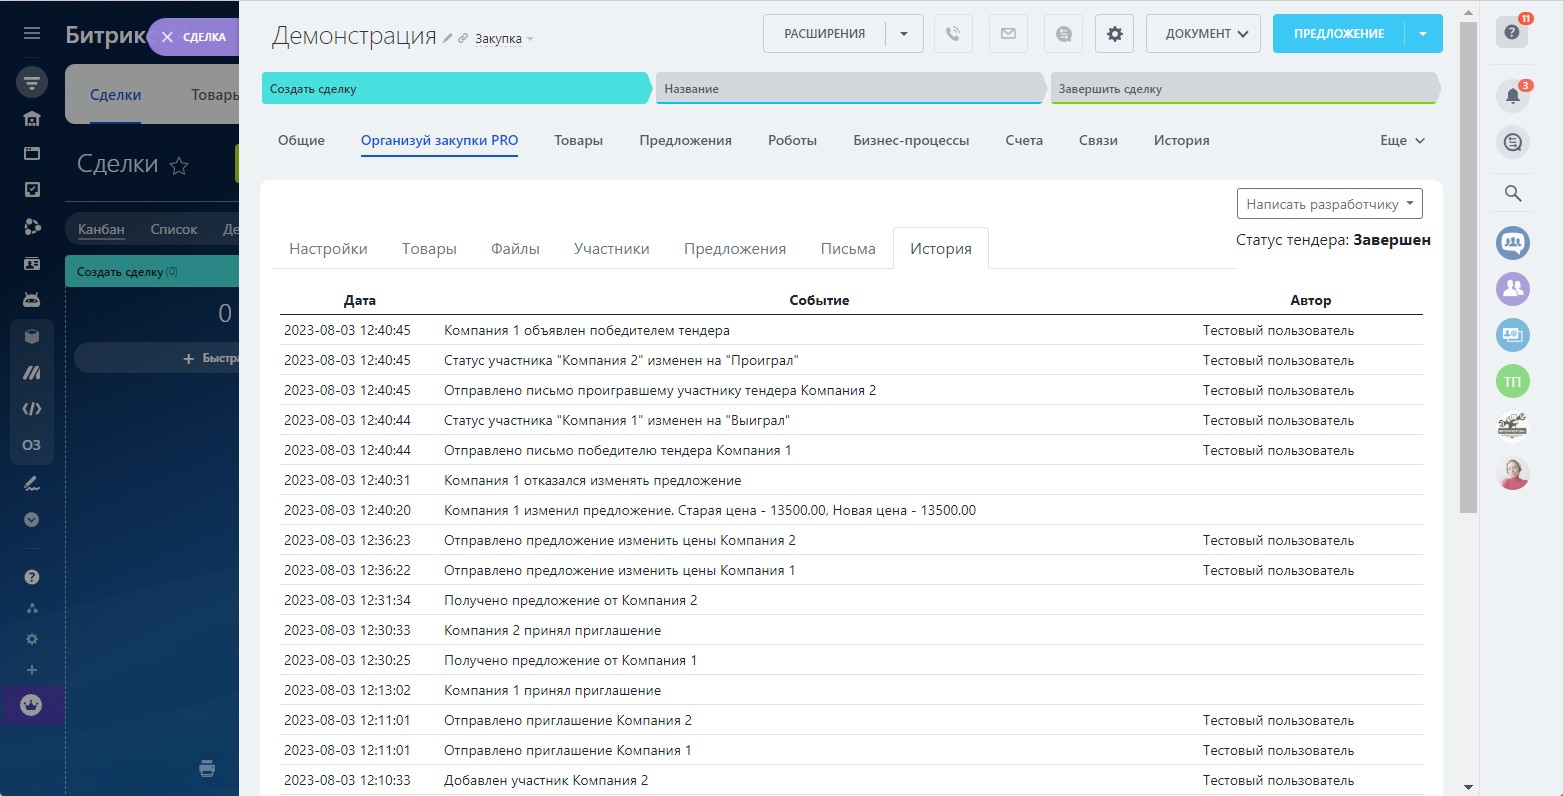The image size is (1563, 796).
Task: Click the star icon beside Сделки heading
Action: coord(179,166)
